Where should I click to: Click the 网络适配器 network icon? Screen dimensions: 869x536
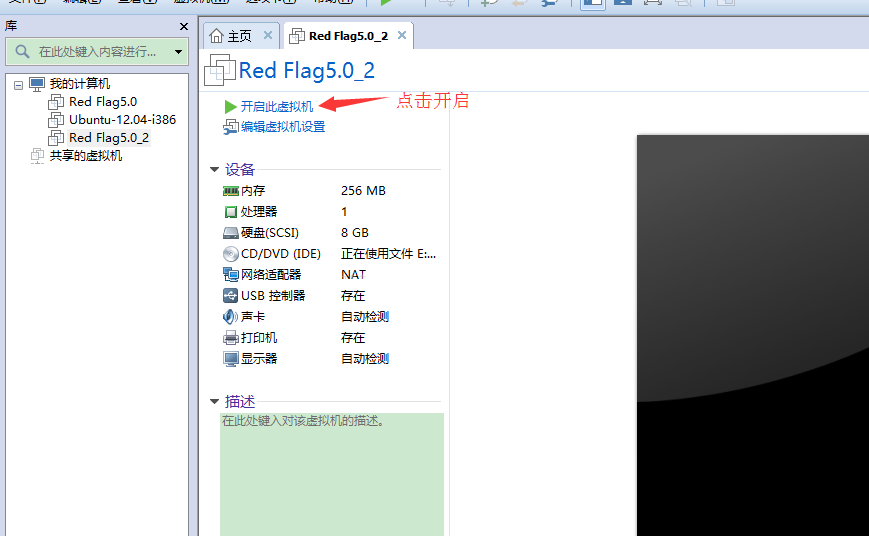pos(231,274)
